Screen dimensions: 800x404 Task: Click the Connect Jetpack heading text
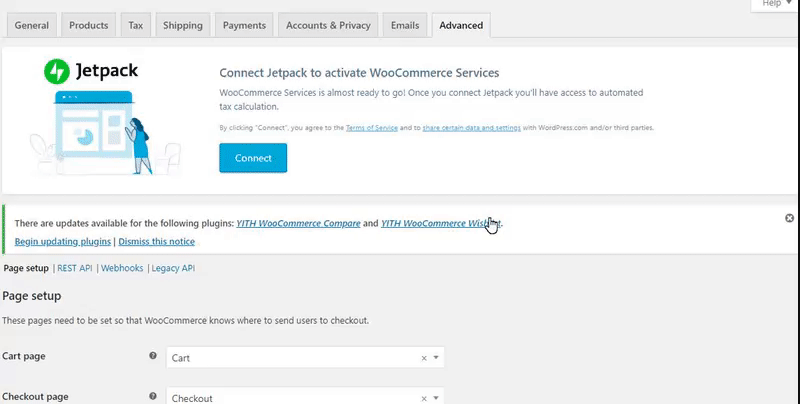tap(359, 73)
